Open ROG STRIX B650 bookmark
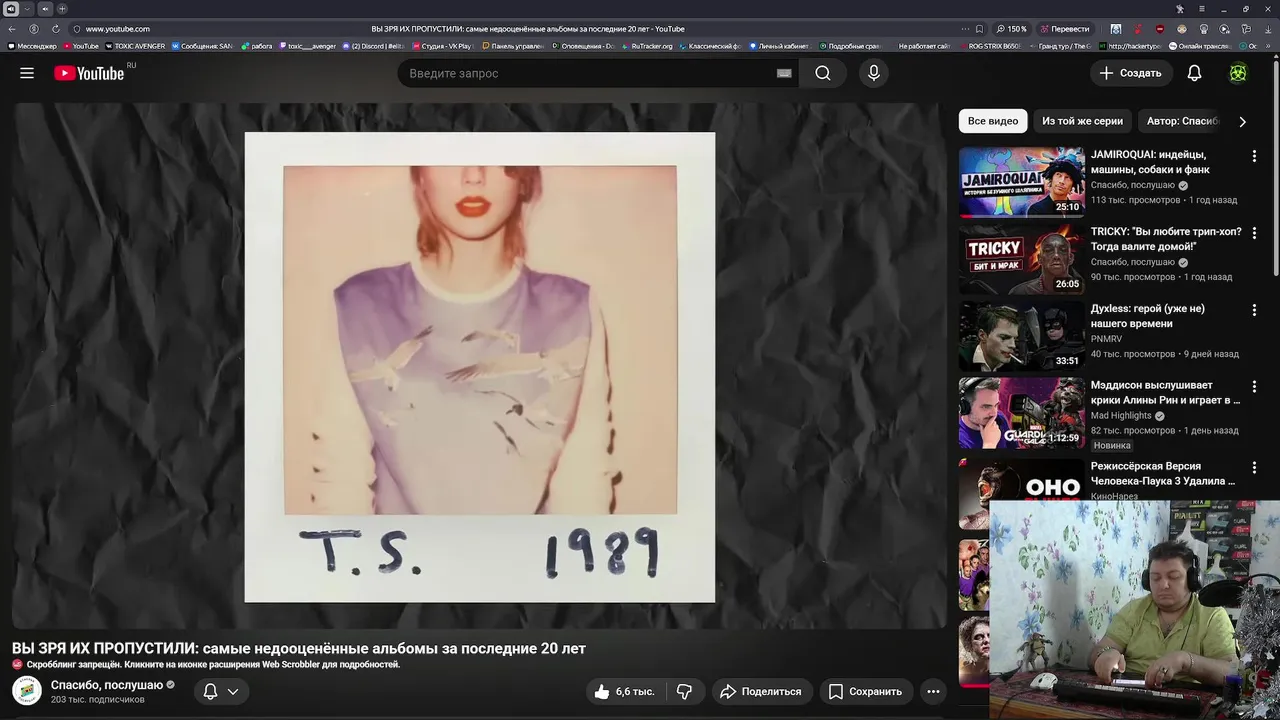The width and height of the screenshot is (1280, 720). [x=990, y=46]
